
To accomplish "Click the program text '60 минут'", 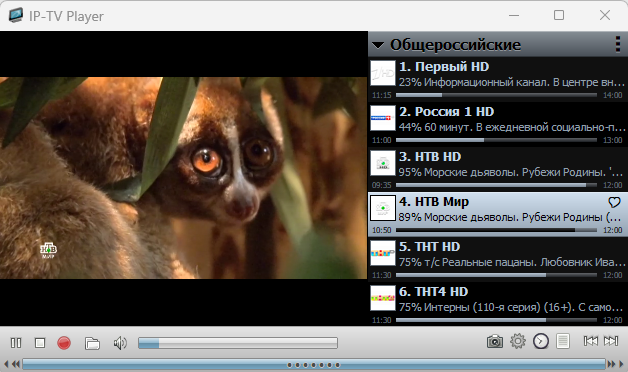I will (x=448, y=127).
